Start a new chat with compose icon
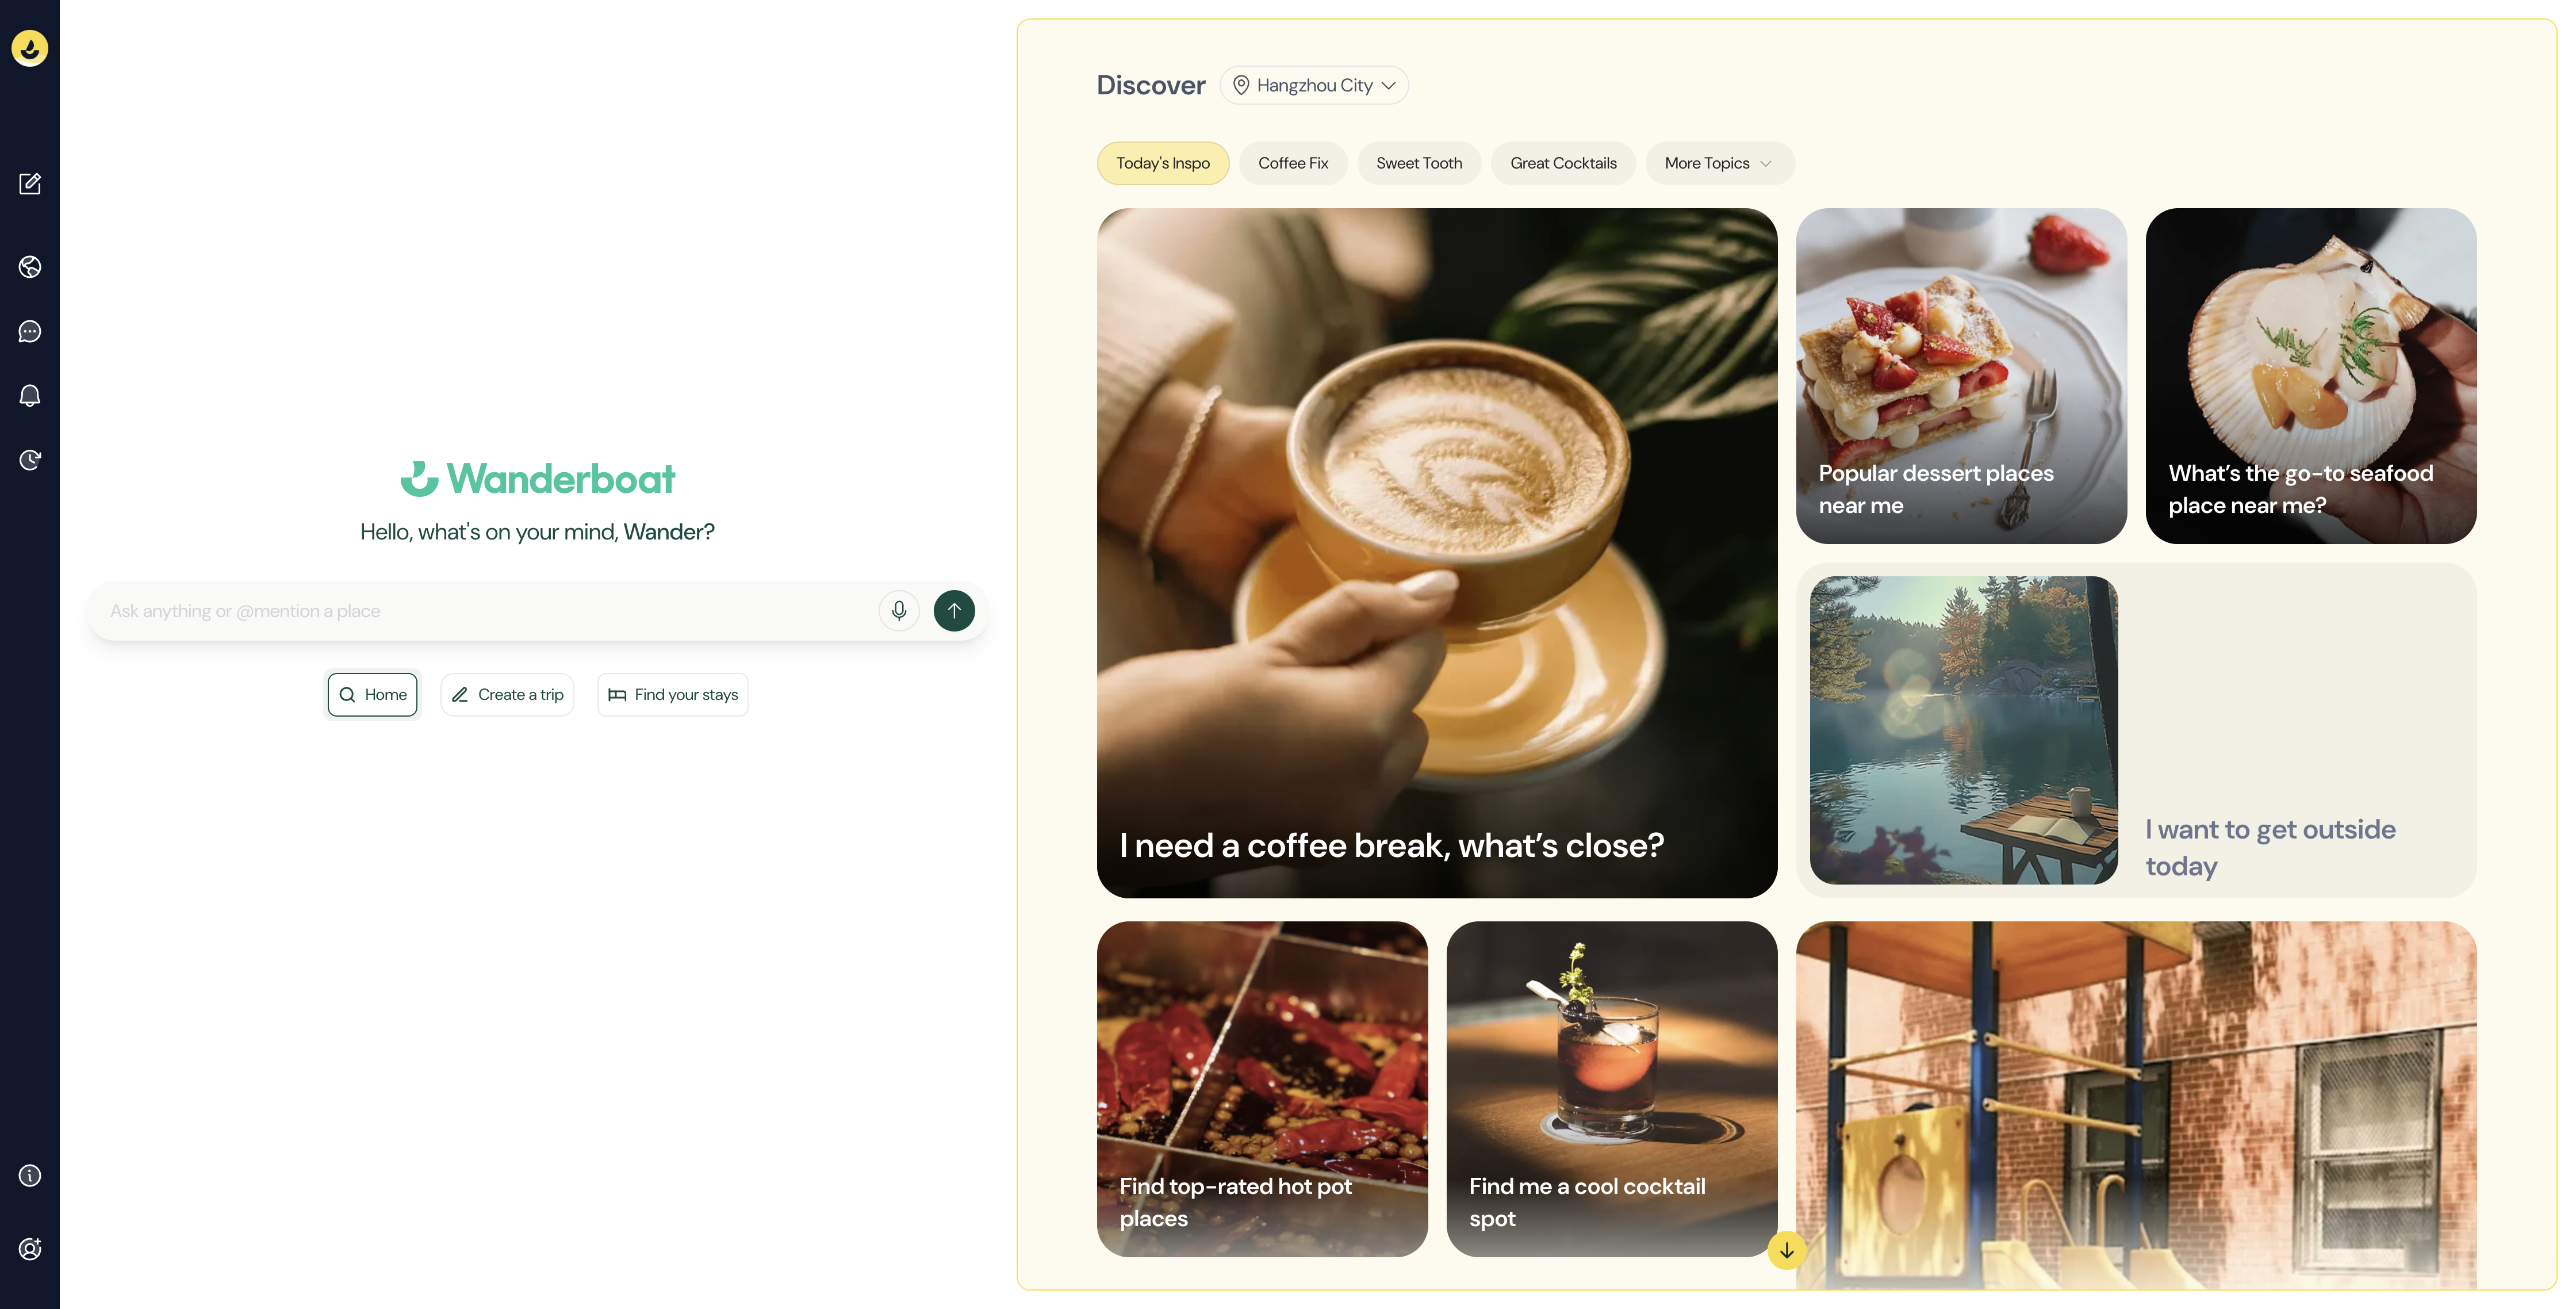 [30, 183]
